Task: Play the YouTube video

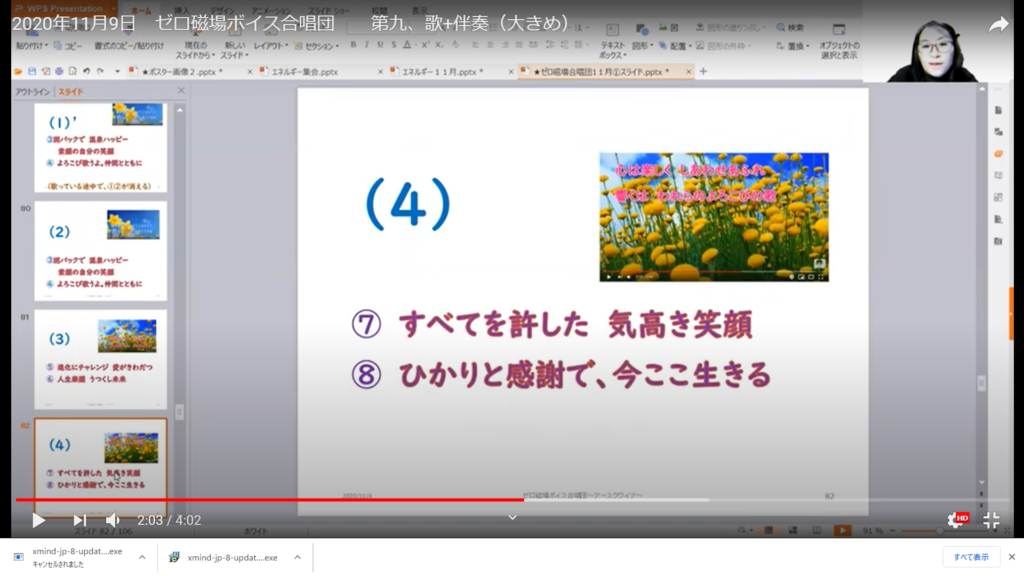Action: 39,520
